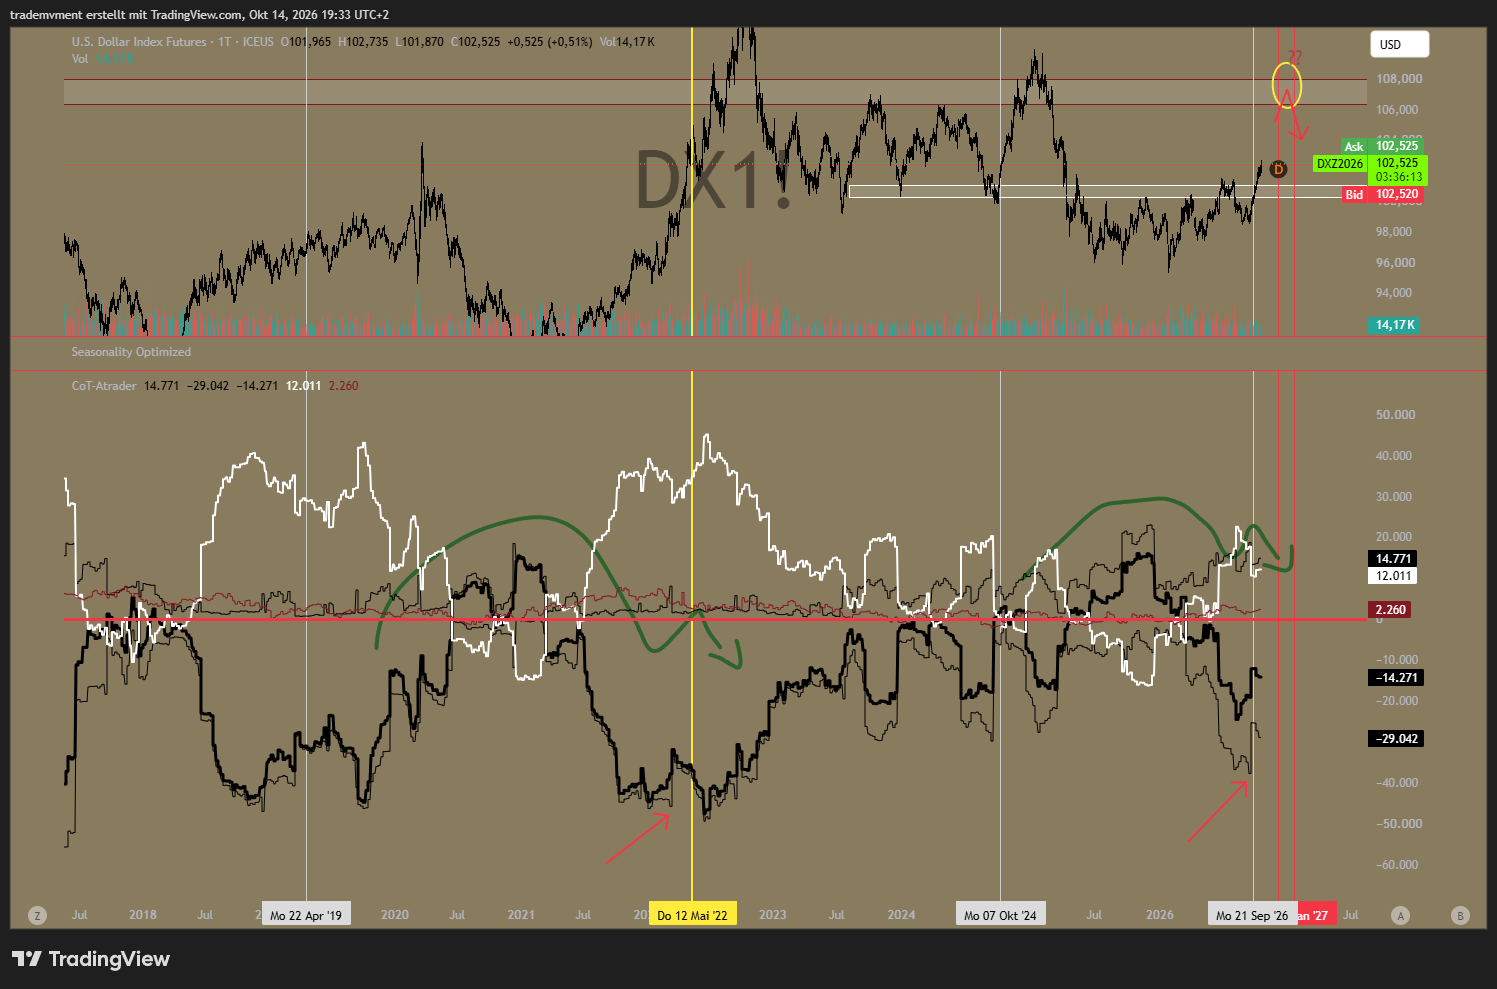The width and height of the screenshot is (1497, 989).
Task: Click the header text tradernvment erstellt mit TradingView.com
Action: (127, 15)
